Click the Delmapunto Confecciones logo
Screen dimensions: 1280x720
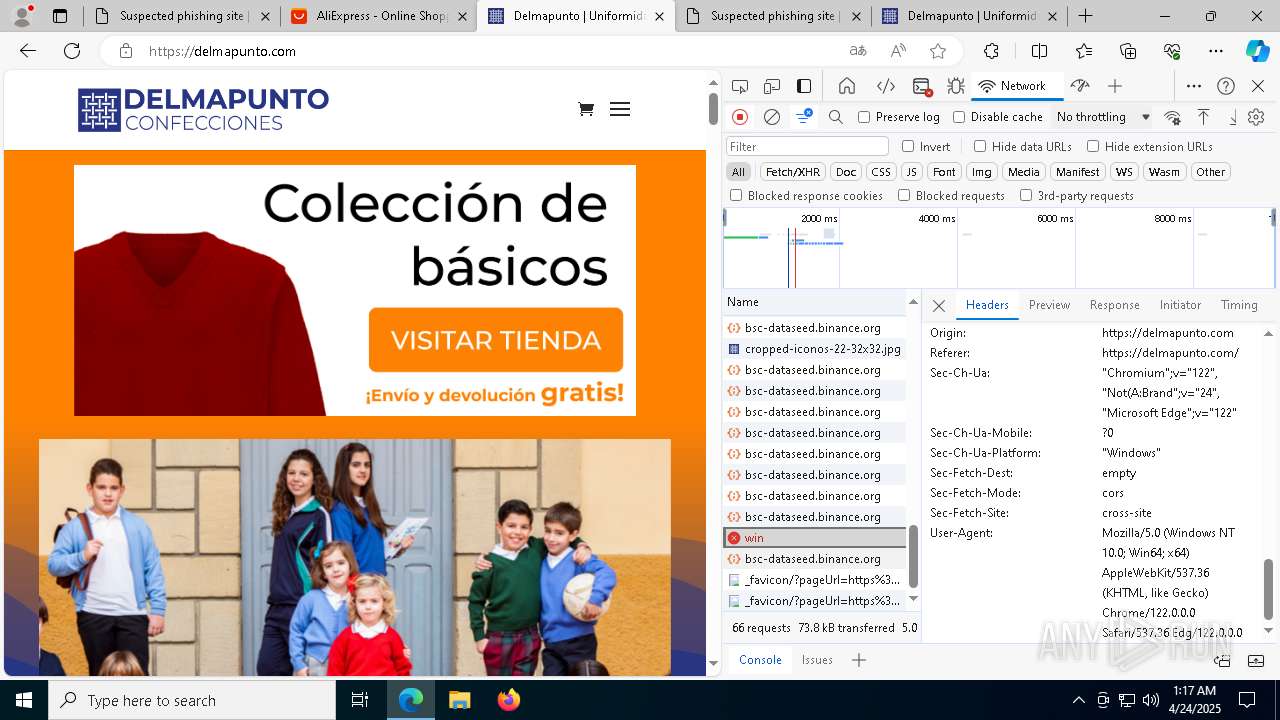click(x=203, y=110)
